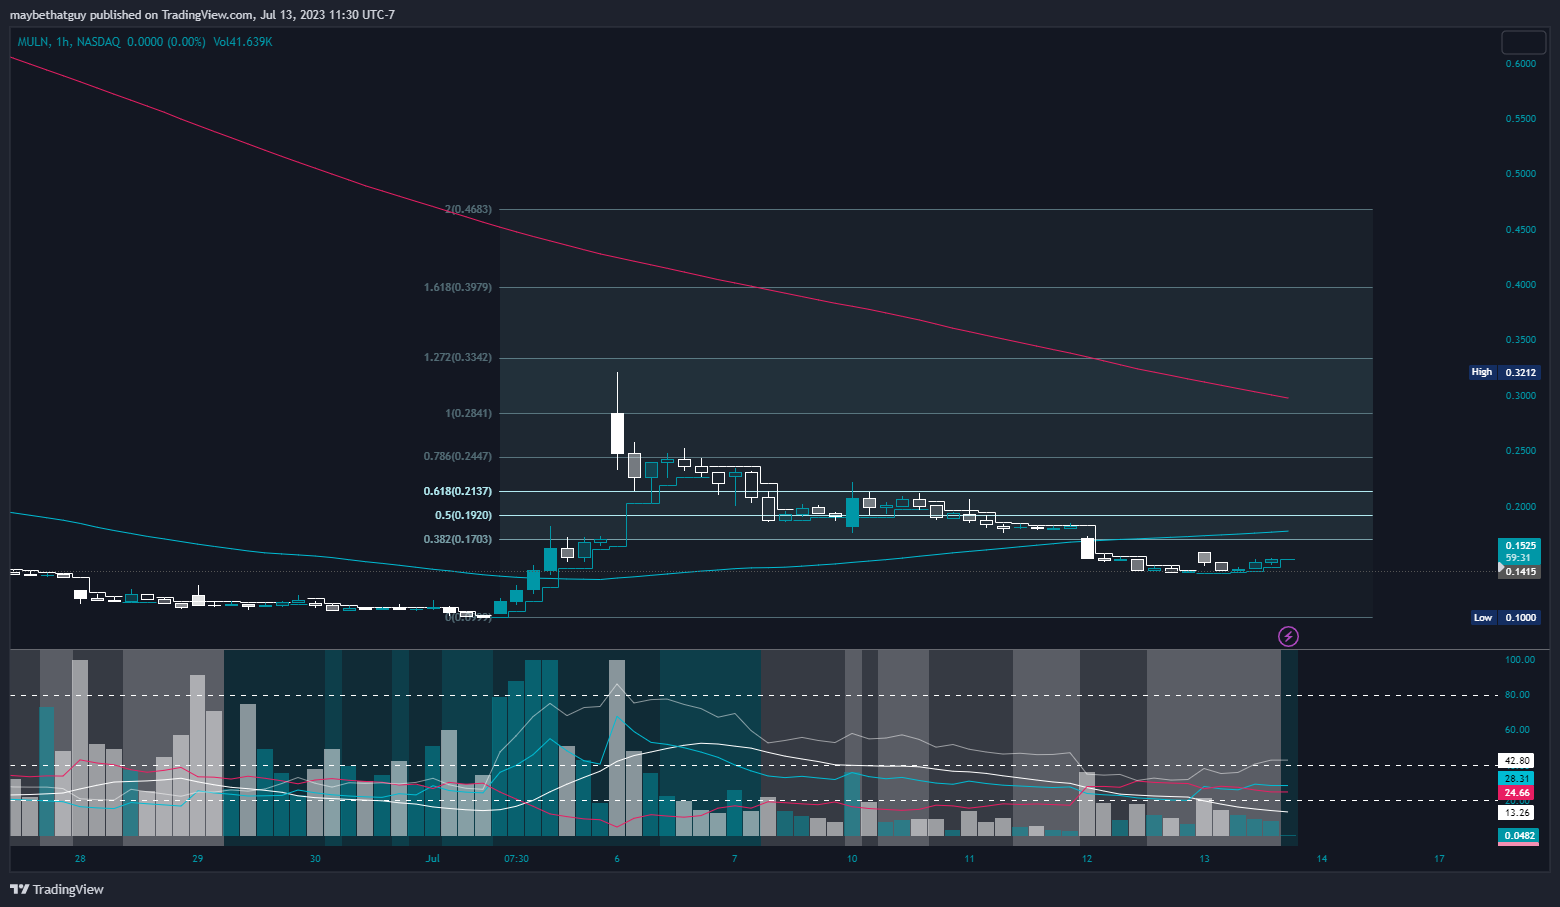Select the 0.5(0.1920) Fibonacci level label

pyautogui.click(x=463, y=515)
